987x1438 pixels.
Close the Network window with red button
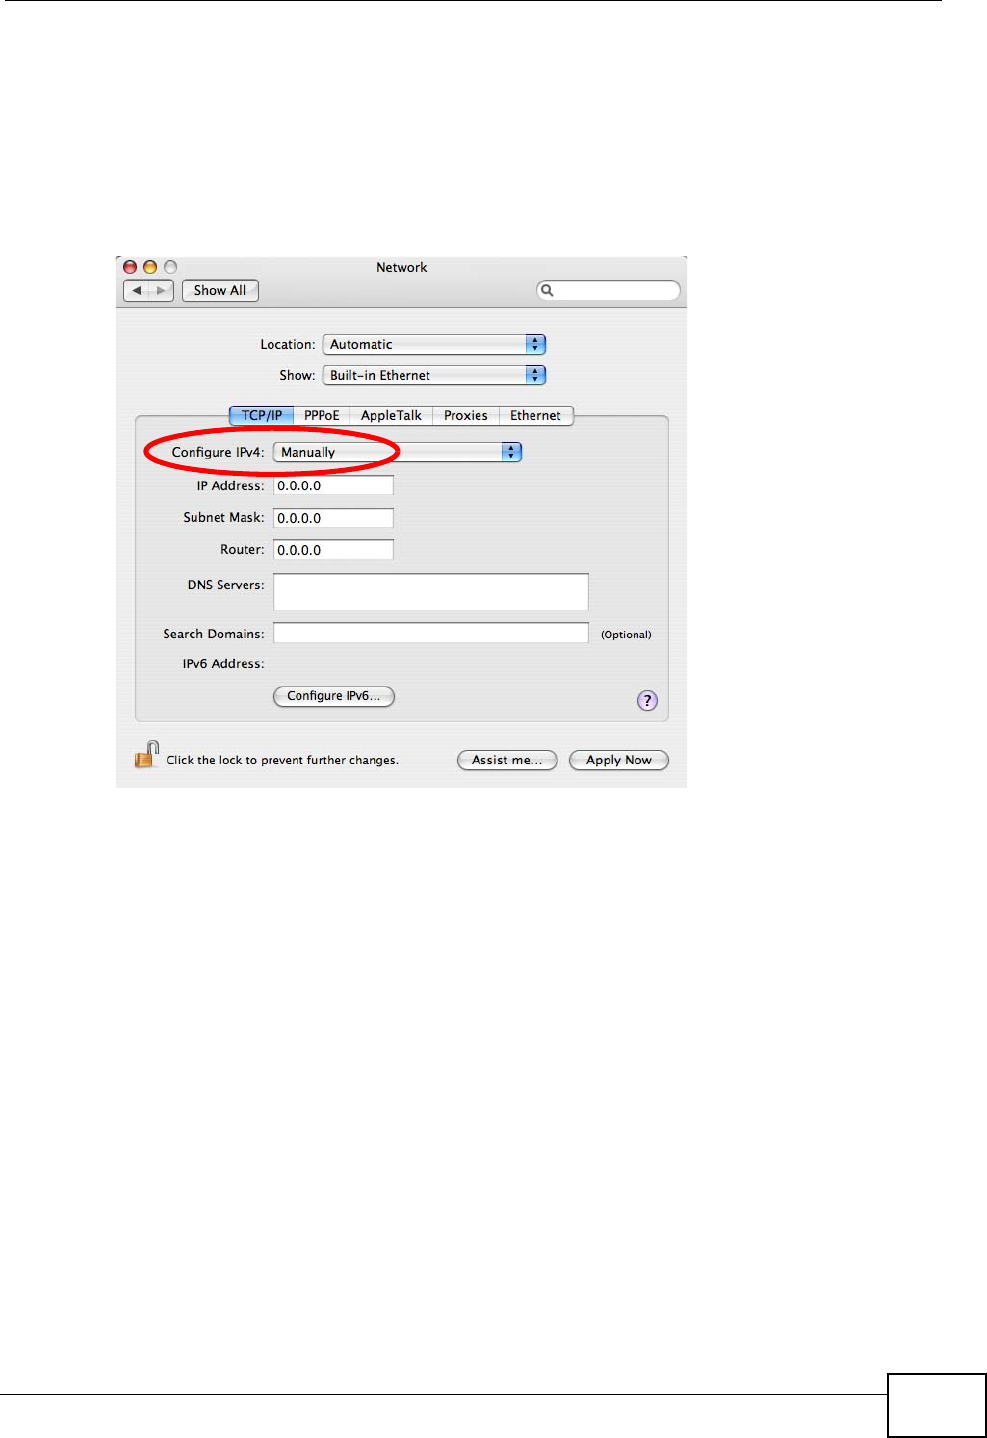pos(130,267)
